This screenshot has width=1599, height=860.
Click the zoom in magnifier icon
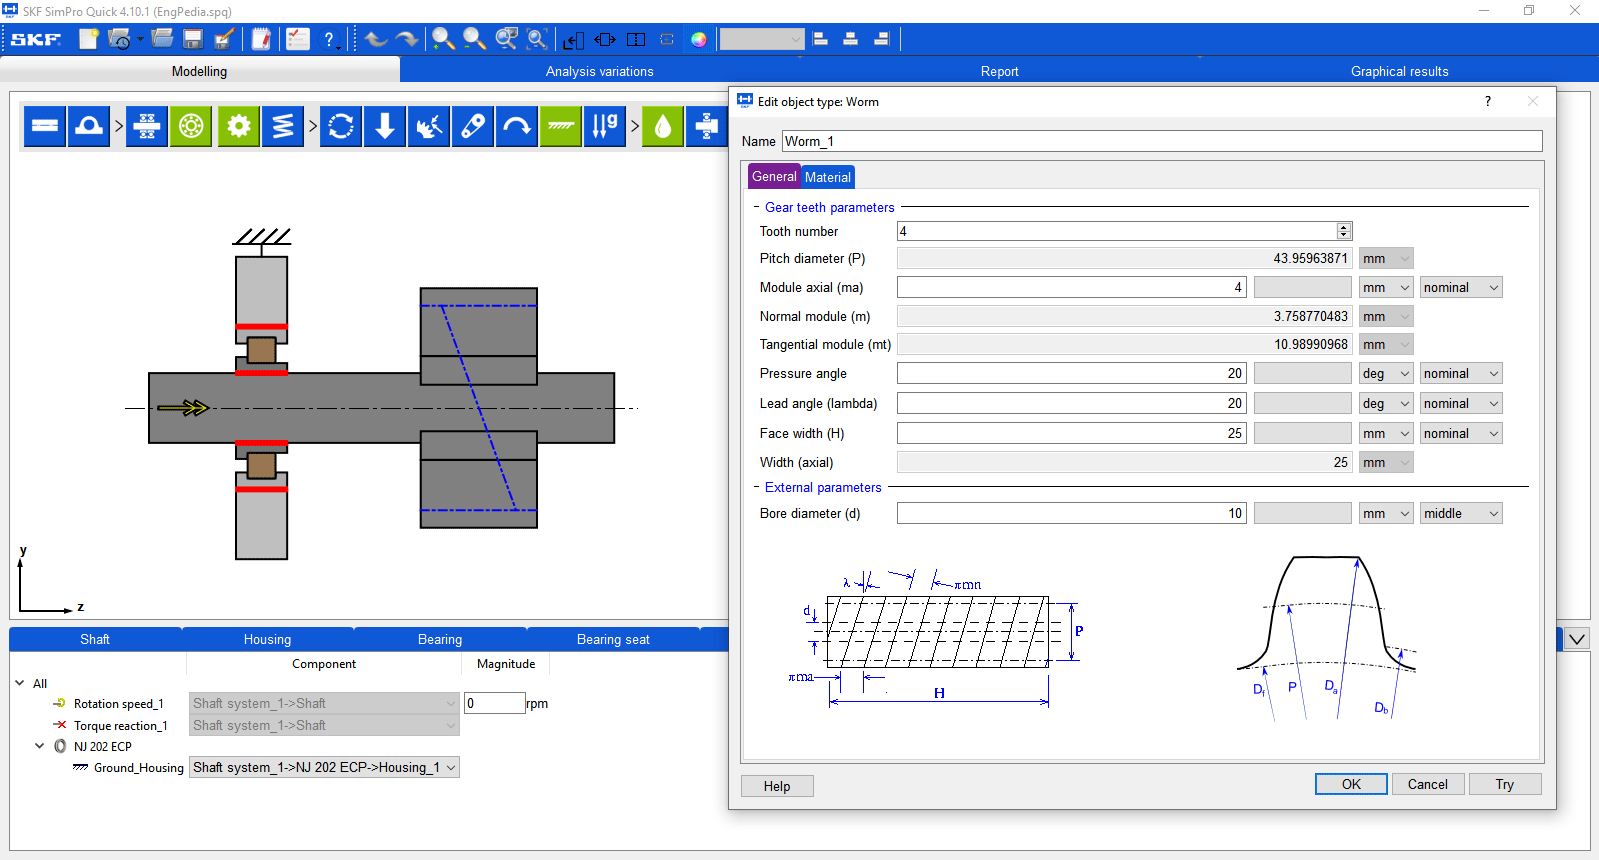443,39
